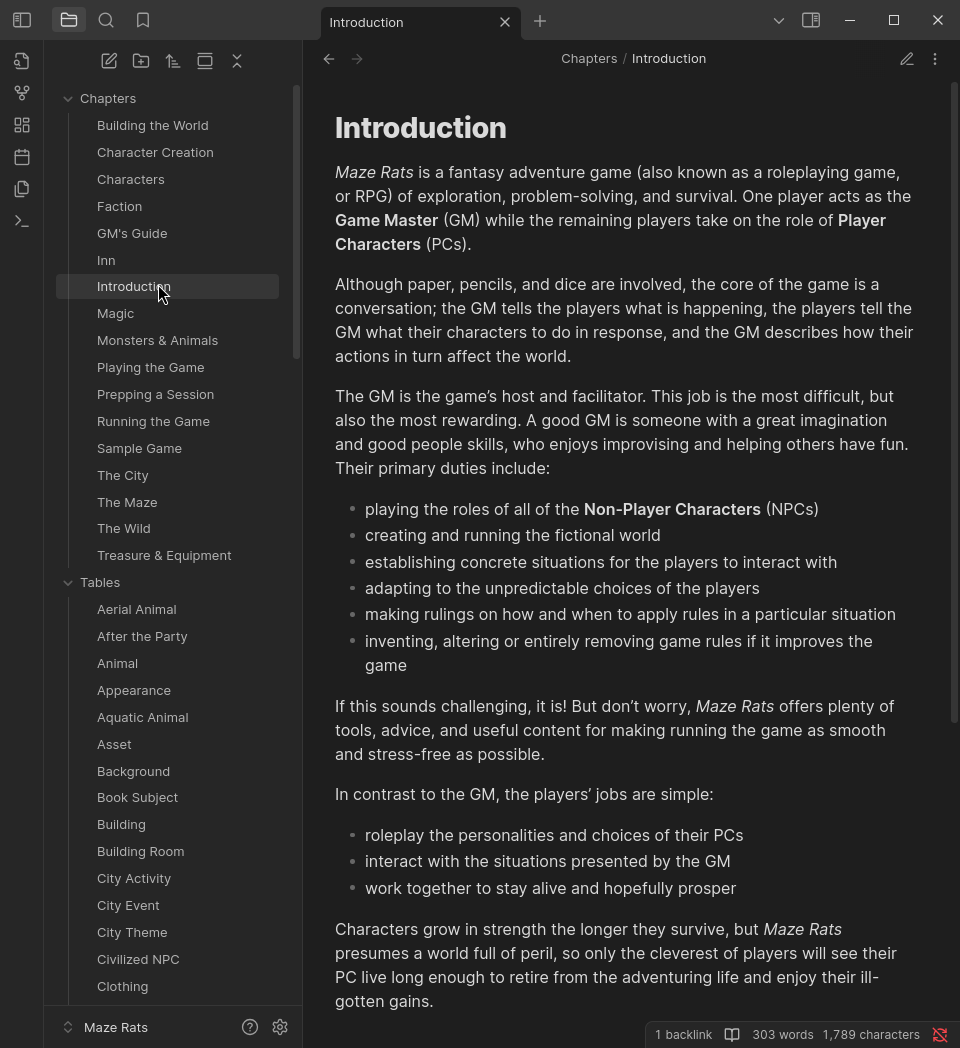Toggle reading view book icon in status bar

click(732, 1035)
